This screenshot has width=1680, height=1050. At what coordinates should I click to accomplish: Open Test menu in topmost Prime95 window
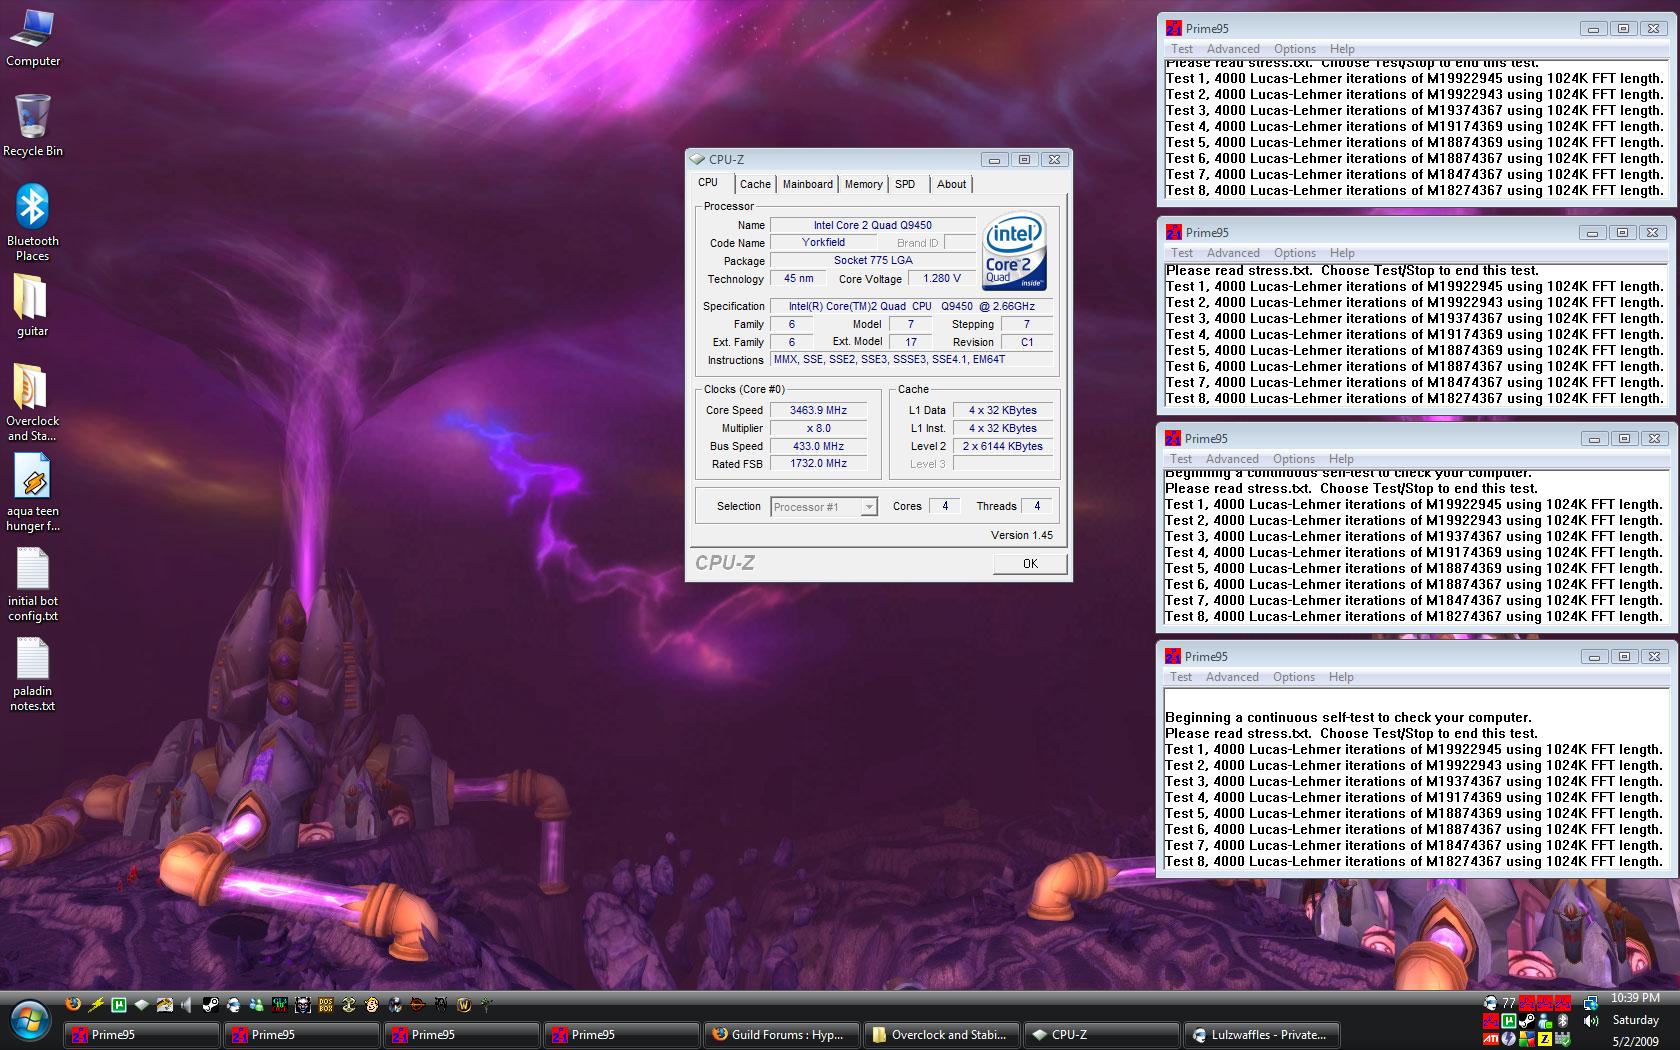pos(1182,49)
